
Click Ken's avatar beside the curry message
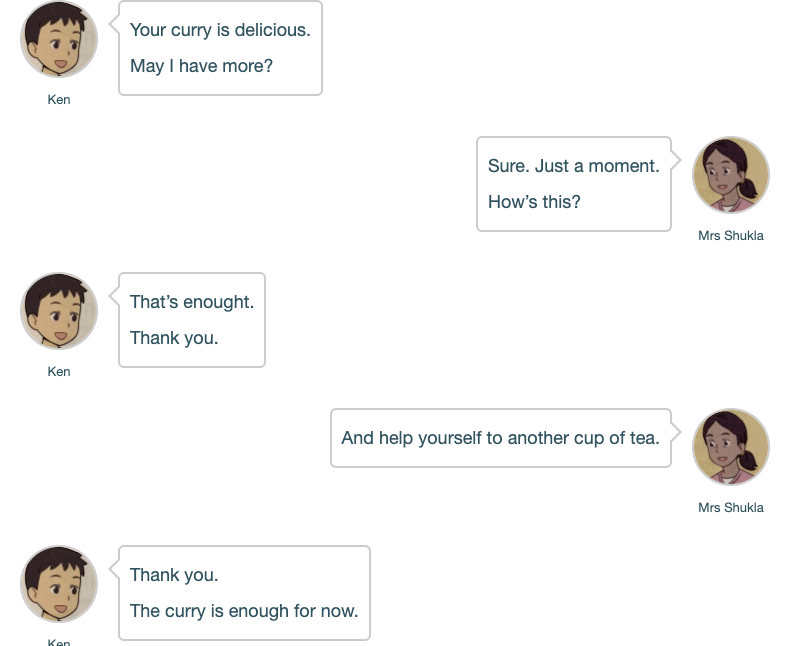[59, 39]
